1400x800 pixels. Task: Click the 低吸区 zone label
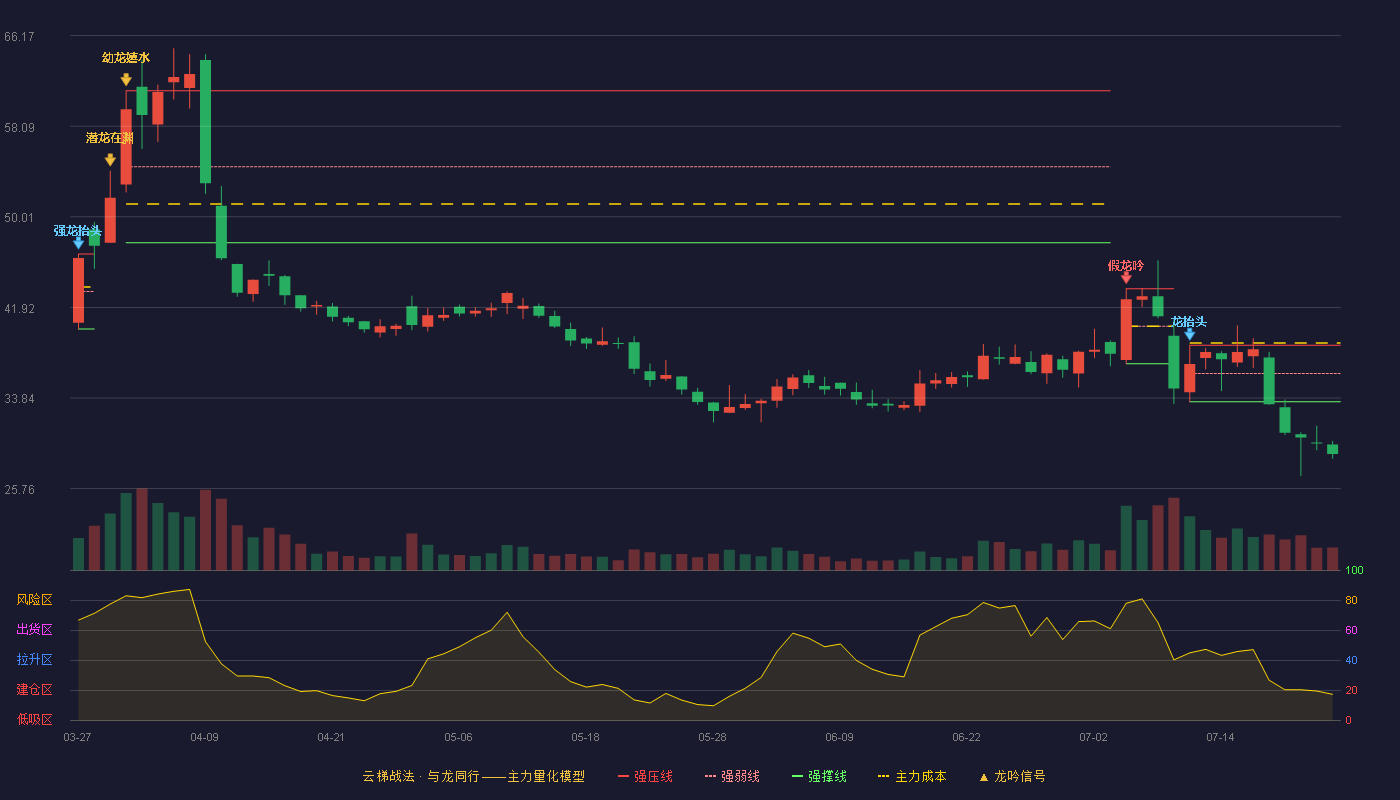pyautogui.click(x=34, y=720)
